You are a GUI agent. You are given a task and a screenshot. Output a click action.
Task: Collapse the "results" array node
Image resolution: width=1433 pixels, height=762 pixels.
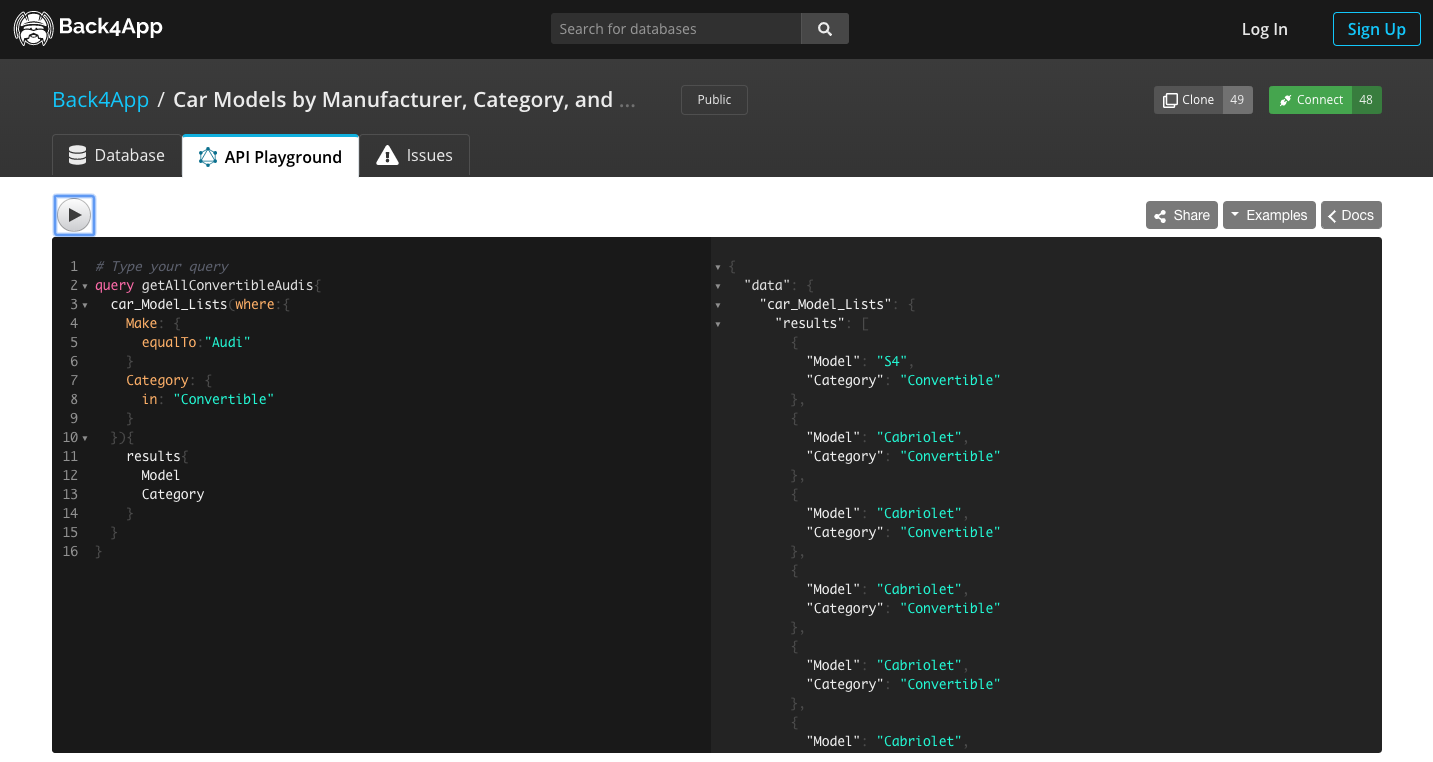(718, 324)
